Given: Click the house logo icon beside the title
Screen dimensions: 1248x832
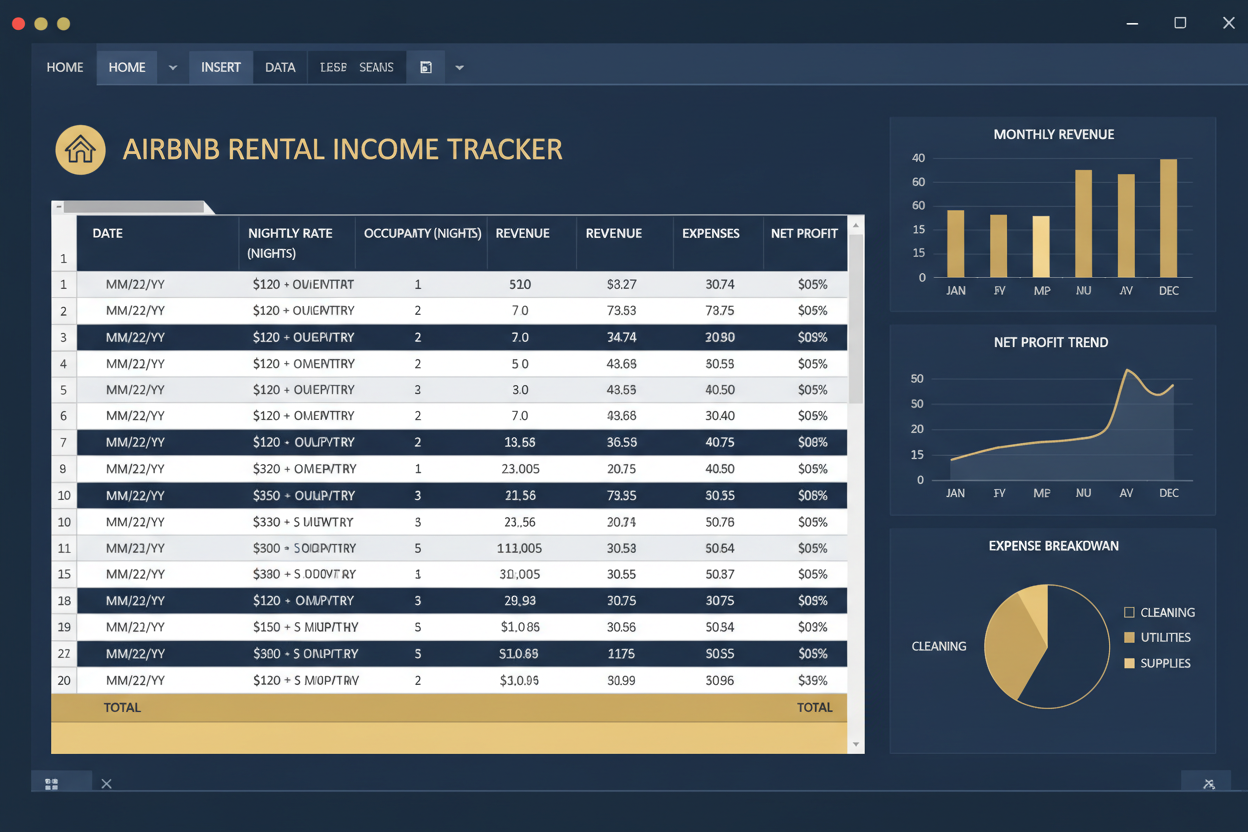Looking at the screenshot, I should tap(80, 150).
